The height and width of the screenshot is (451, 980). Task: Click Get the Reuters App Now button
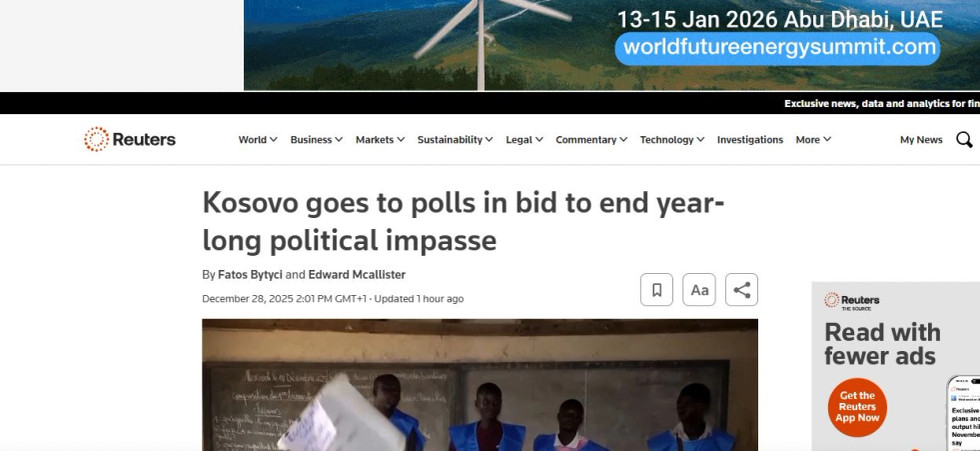[857, 407]
